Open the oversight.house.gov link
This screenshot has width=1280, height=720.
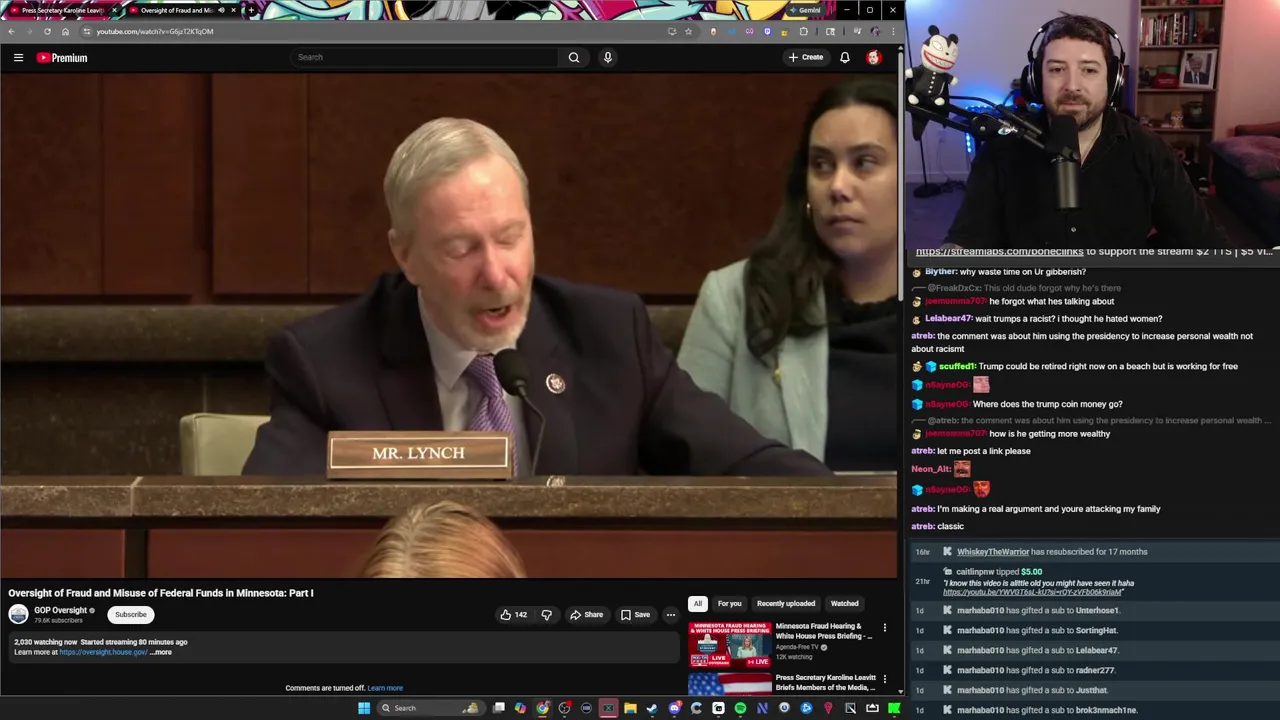[x=103, y=652]
